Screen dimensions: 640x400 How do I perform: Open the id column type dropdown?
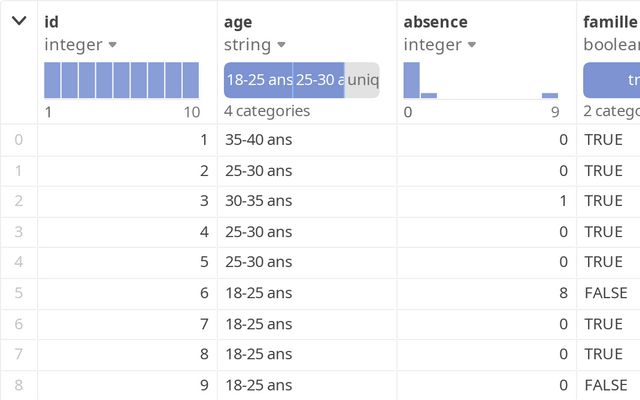click(112, 45)
